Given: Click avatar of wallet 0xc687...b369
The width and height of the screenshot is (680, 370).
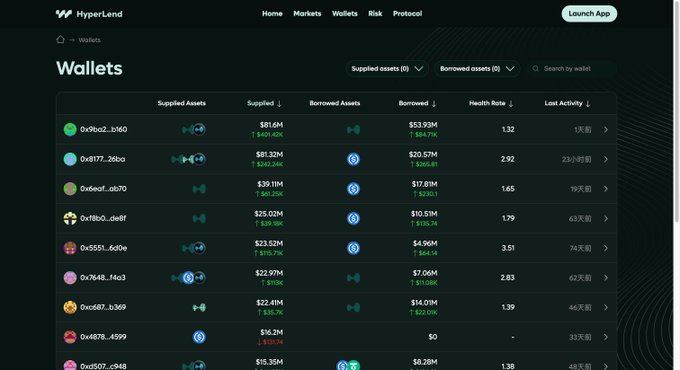Looking at the screenshot, I should coord(70,307).
